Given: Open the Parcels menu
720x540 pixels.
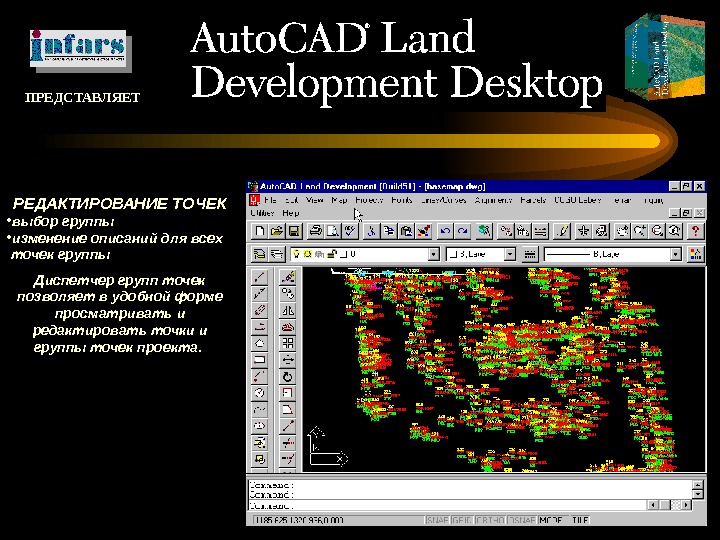Looking at the screenshot, I should (x=533, y=200).
